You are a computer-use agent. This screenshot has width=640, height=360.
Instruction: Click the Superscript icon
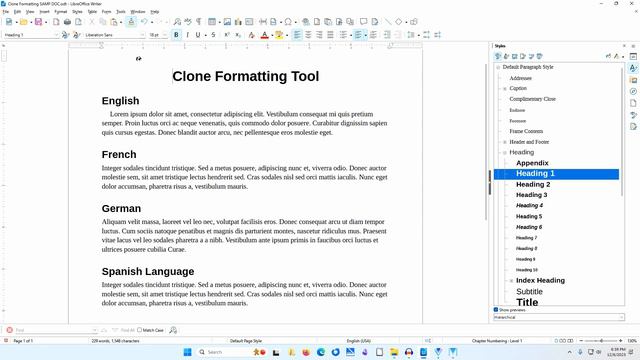coord(227,35)
